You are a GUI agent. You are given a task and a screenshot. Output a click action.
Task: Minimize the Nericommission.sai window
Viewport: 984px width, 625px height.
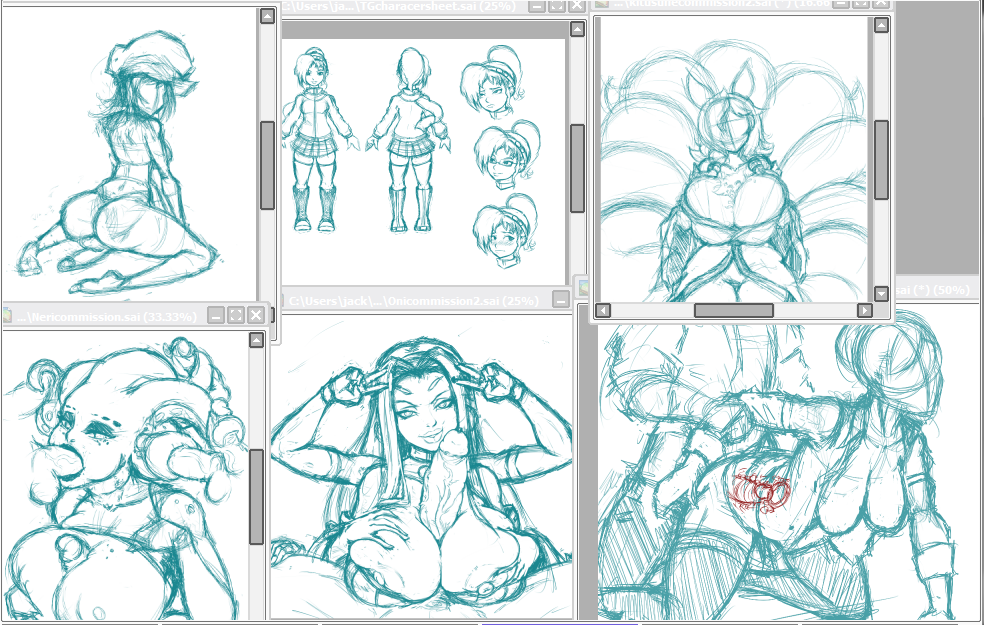[216, 316]
